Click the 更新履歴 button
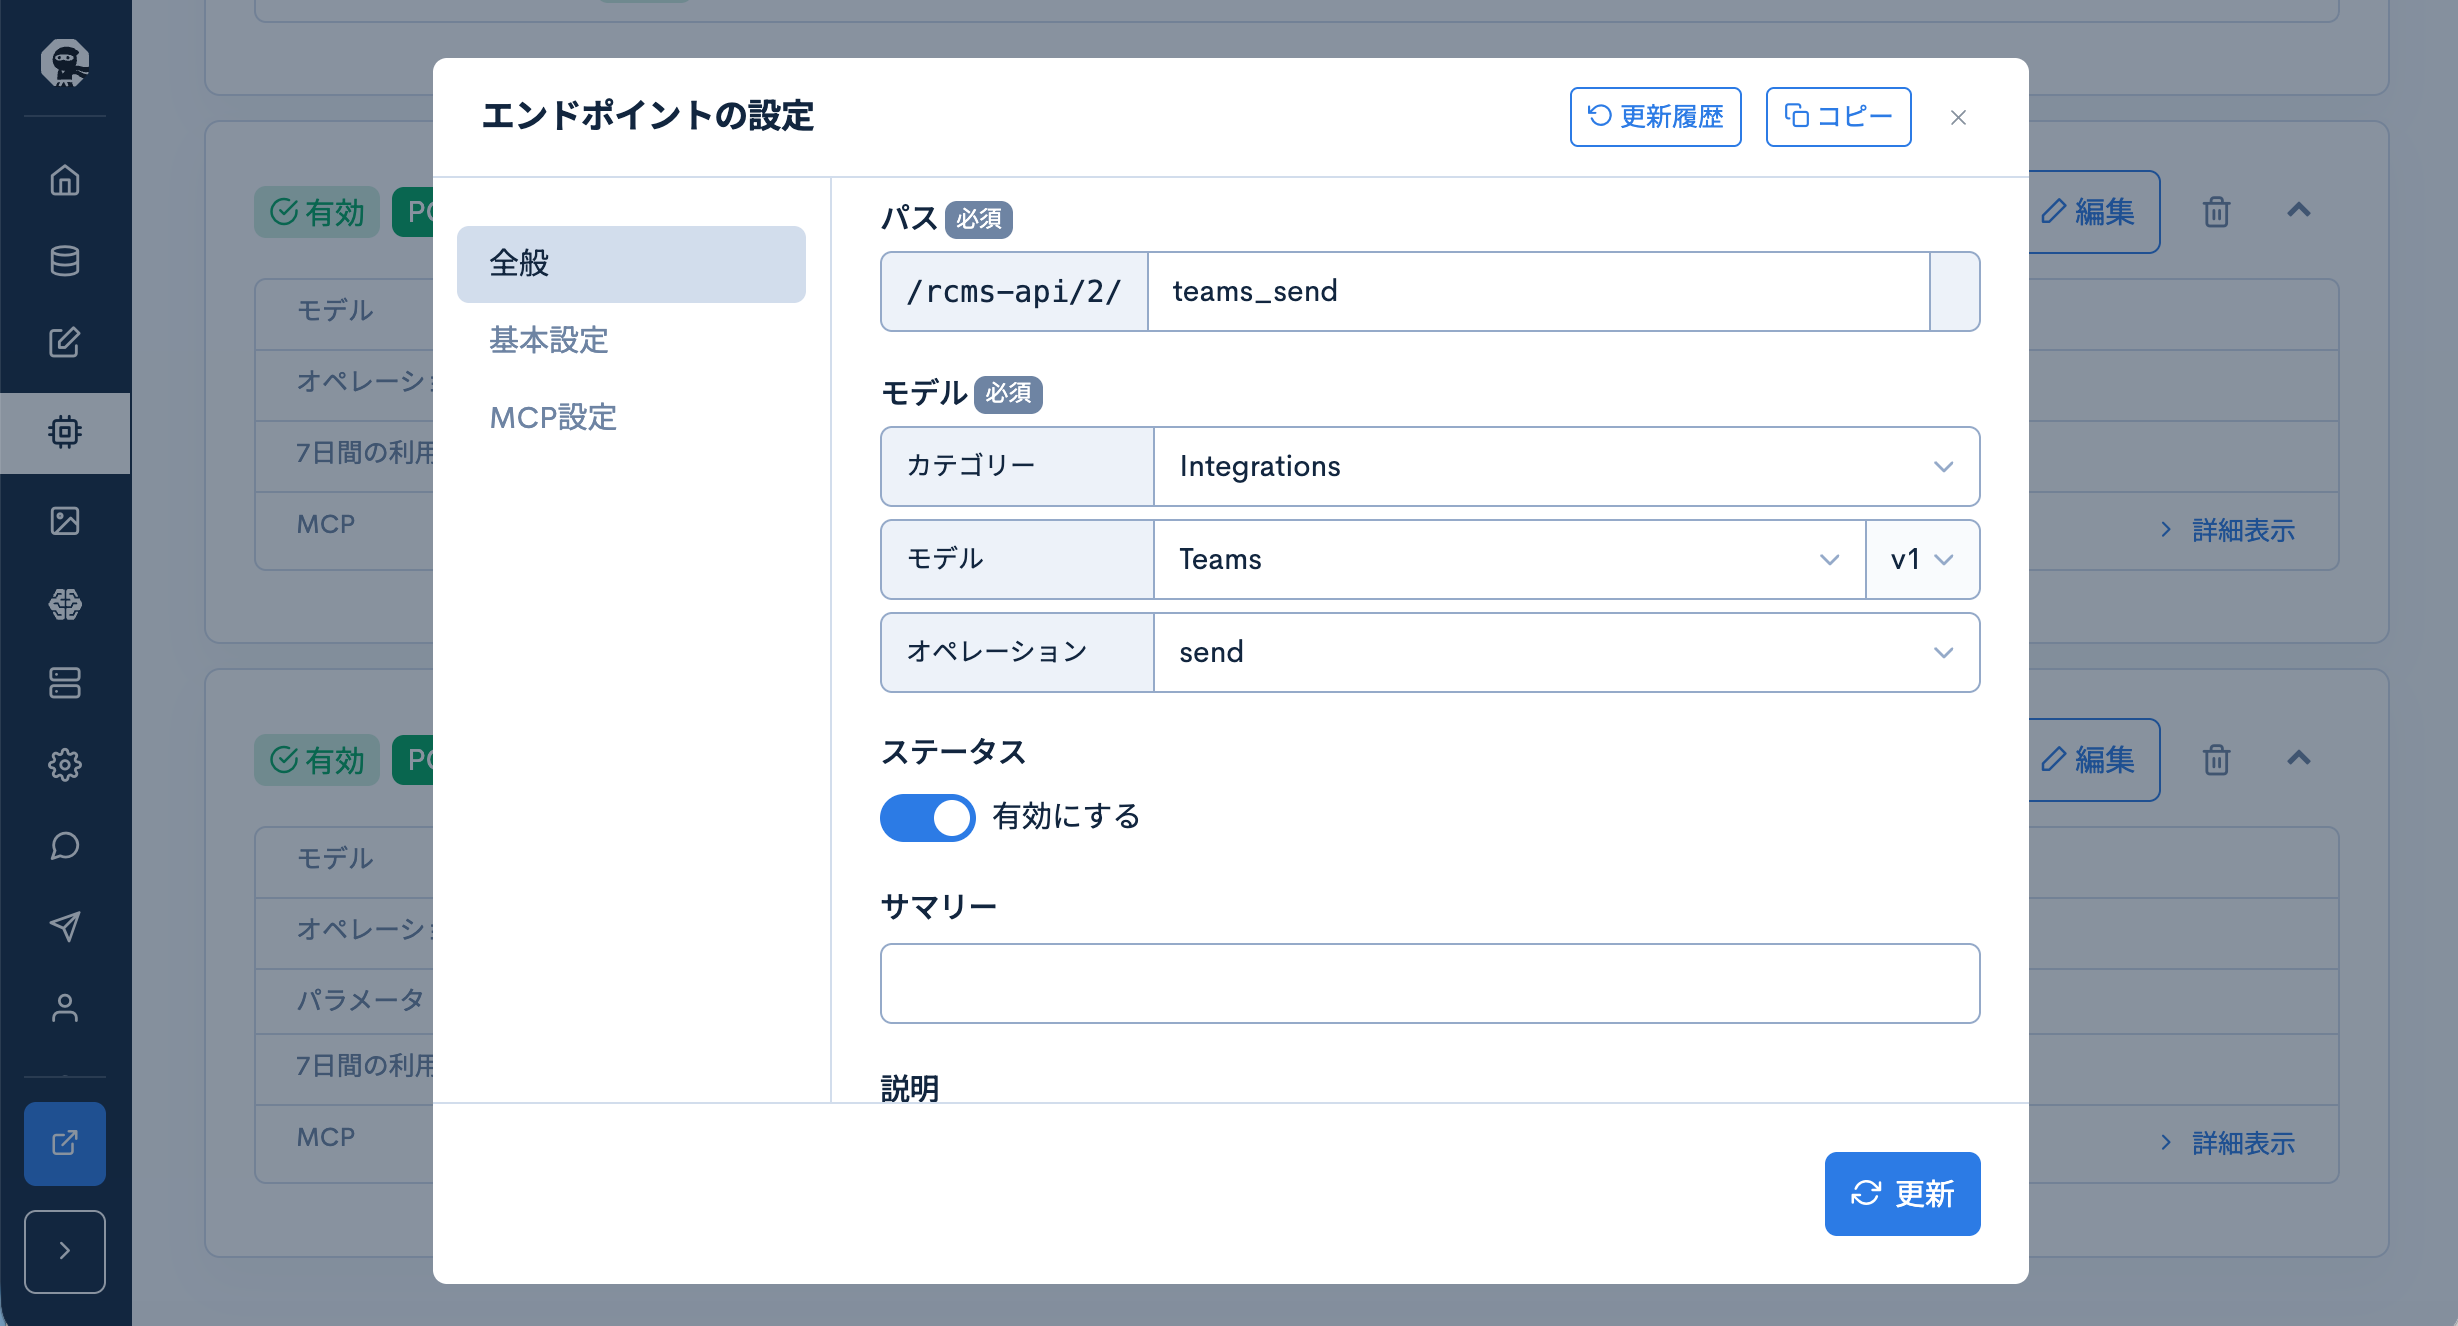Image resolution: width=2458 pixels, height=1326 pixels. pos(1655,117)
